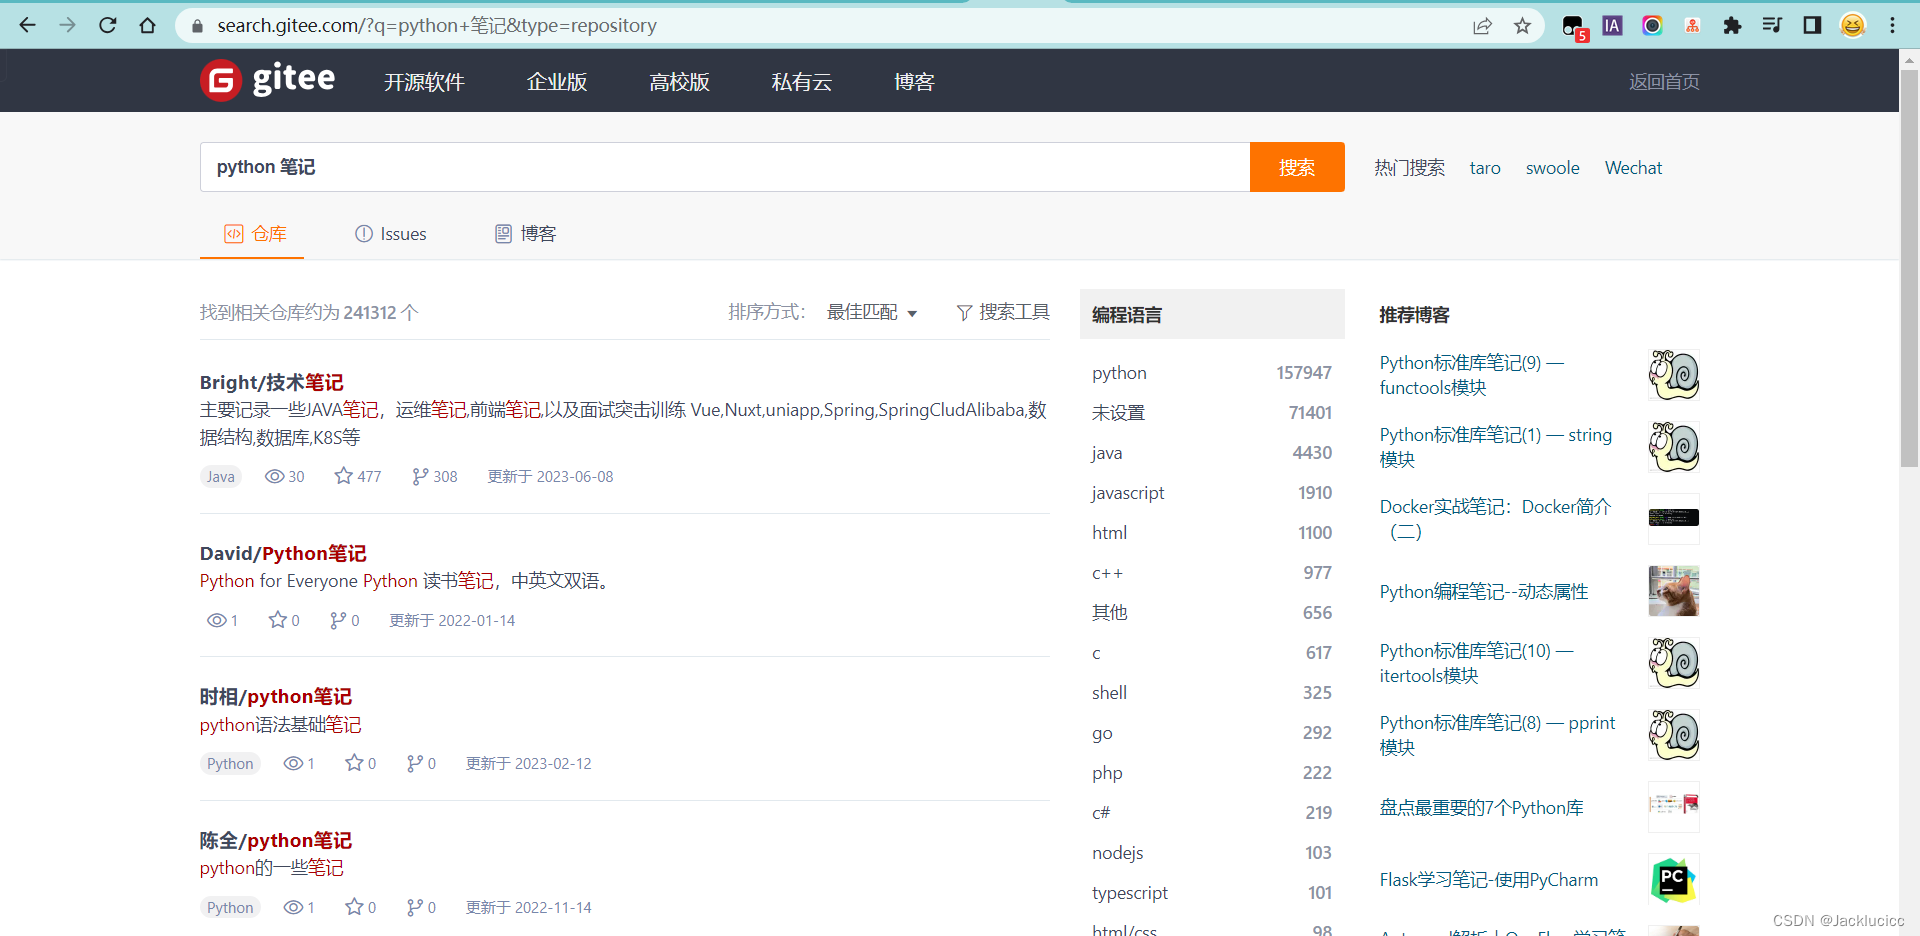
Task: Click the share page icon in address bar
Action: point(1482,26)
